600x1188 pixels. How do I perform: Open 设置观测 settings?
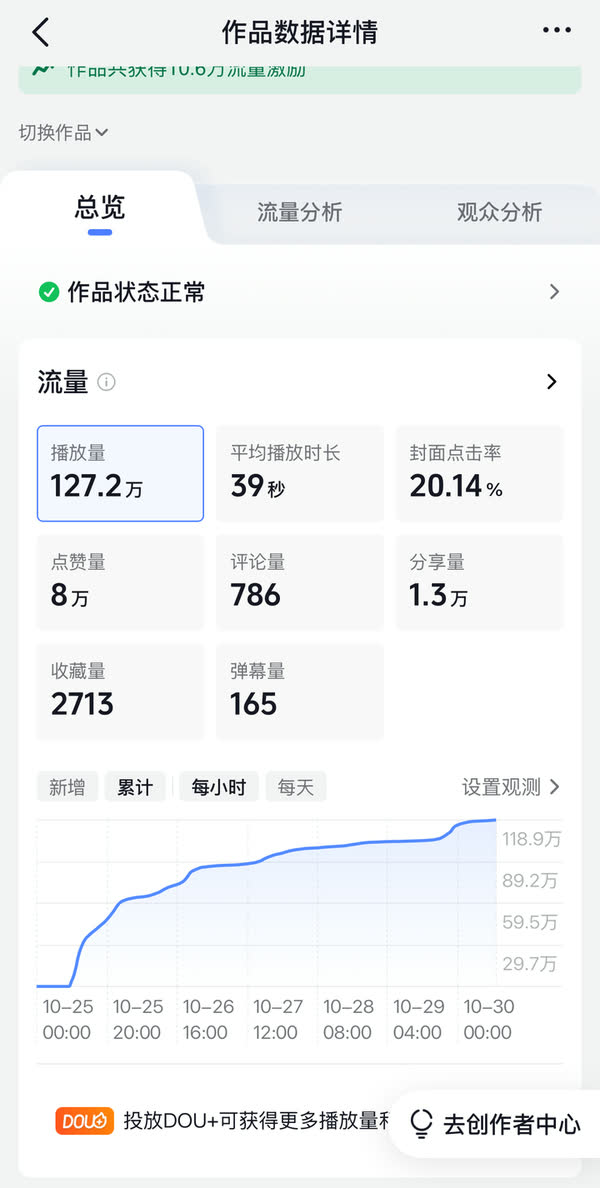(511, 787)
